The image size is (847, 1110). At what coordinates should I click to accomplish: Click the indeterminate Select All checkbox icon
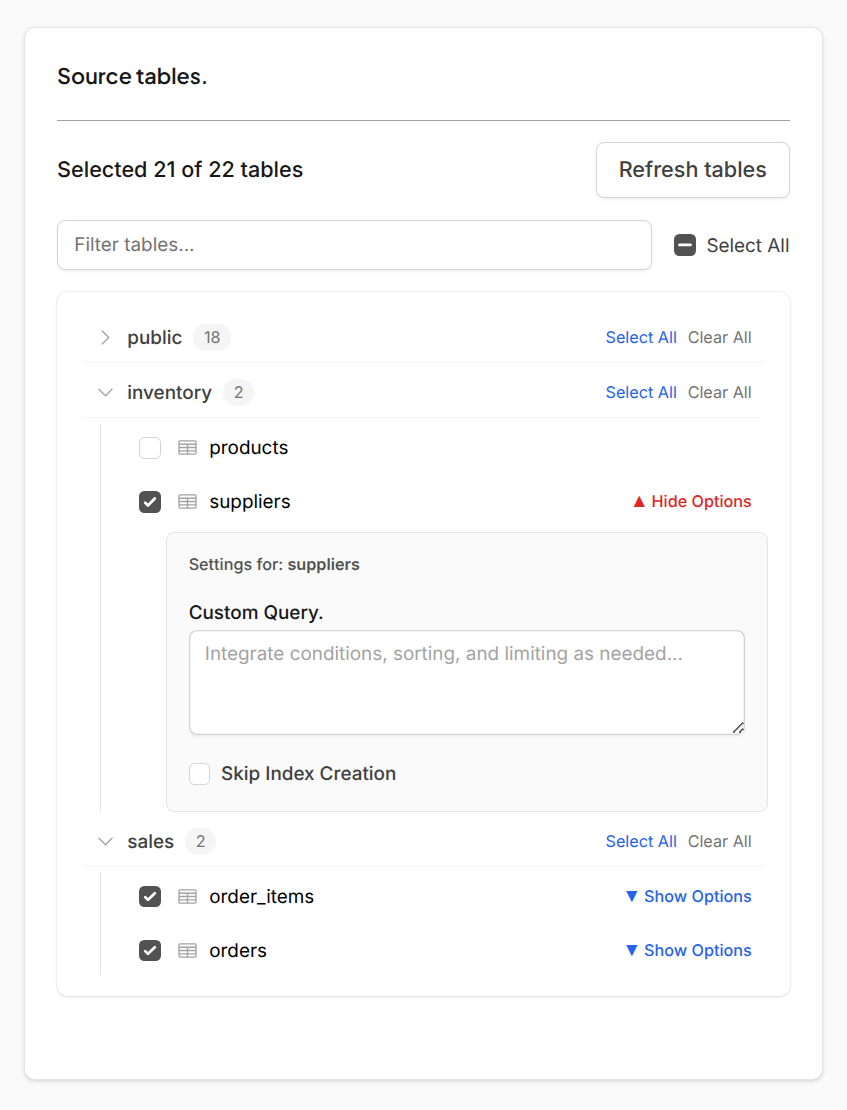pyautogui.click(x=684, y=245)
